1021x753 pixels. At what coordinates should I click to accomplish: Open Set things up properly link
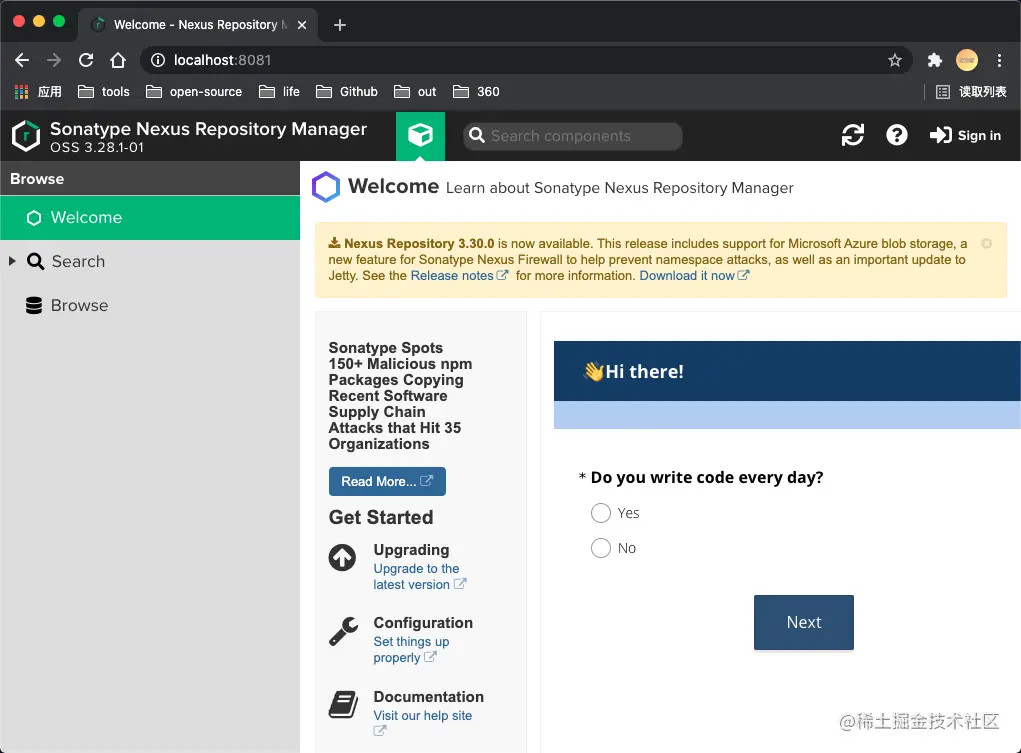click(x=411, y=649)
